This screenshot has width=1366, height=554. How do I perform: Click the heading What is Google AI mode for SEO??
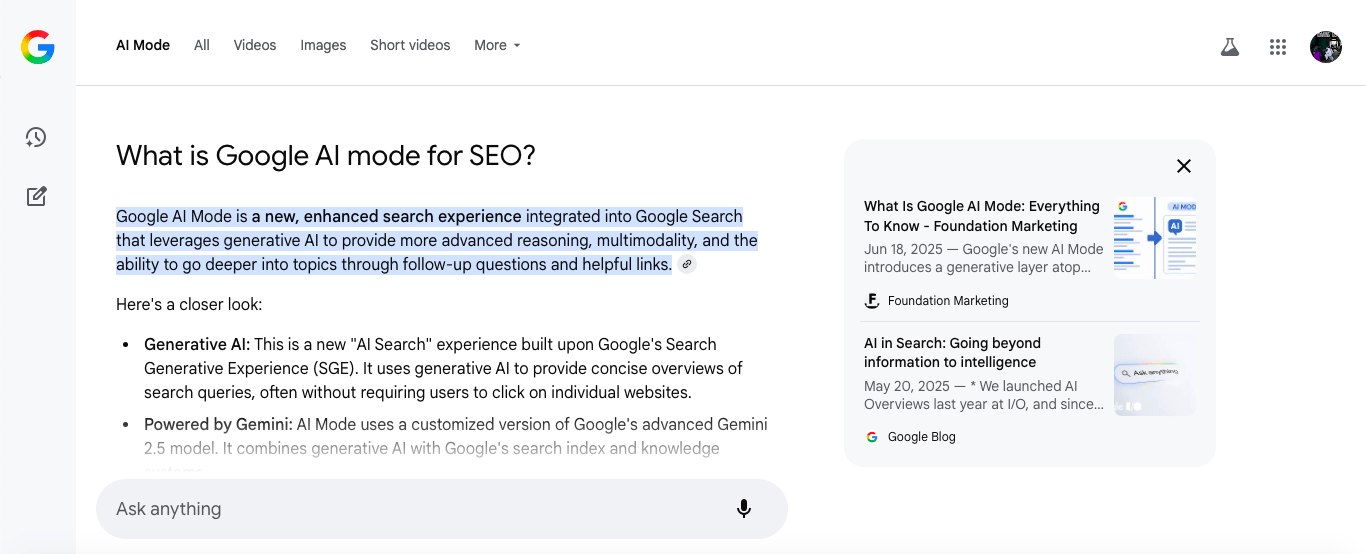pyautogui.click(x=326, y=156)
